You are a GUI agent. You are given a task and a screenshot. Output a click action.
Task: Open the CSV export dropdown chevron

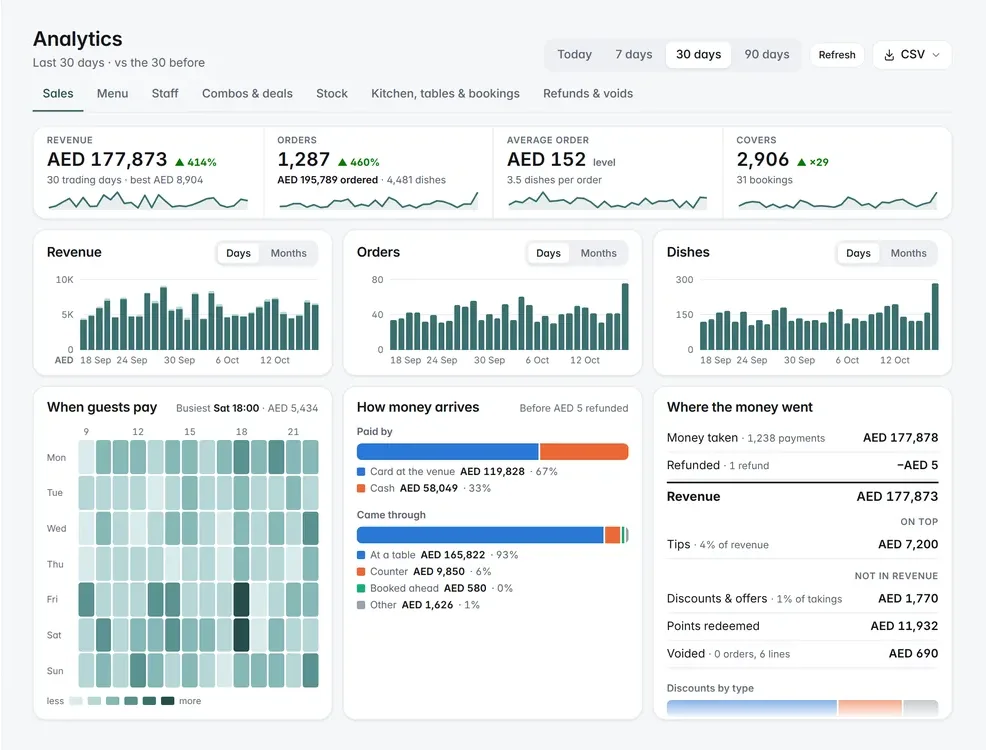936,55
